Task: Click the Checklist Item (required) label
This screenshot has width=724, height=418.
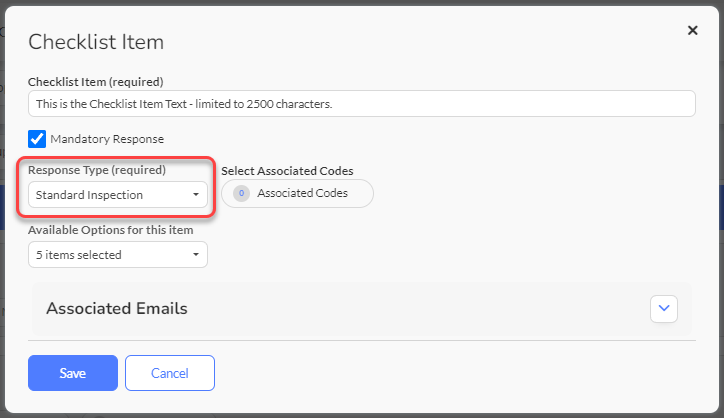Action: pyautogui.click(x=96, y=82)
